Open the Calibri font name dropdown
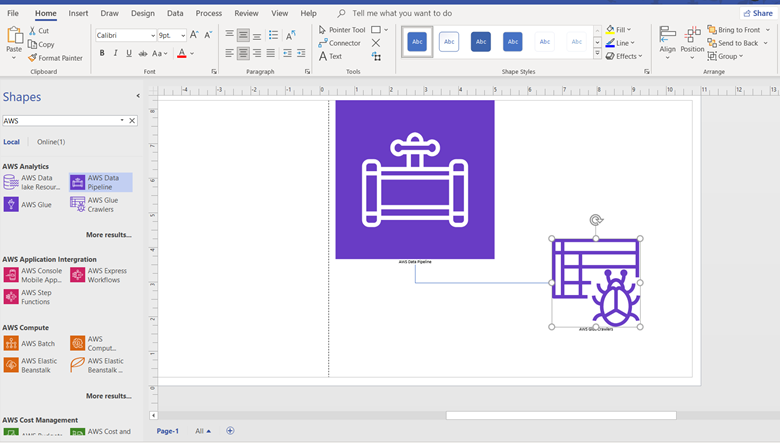 [x=153, y=35]
